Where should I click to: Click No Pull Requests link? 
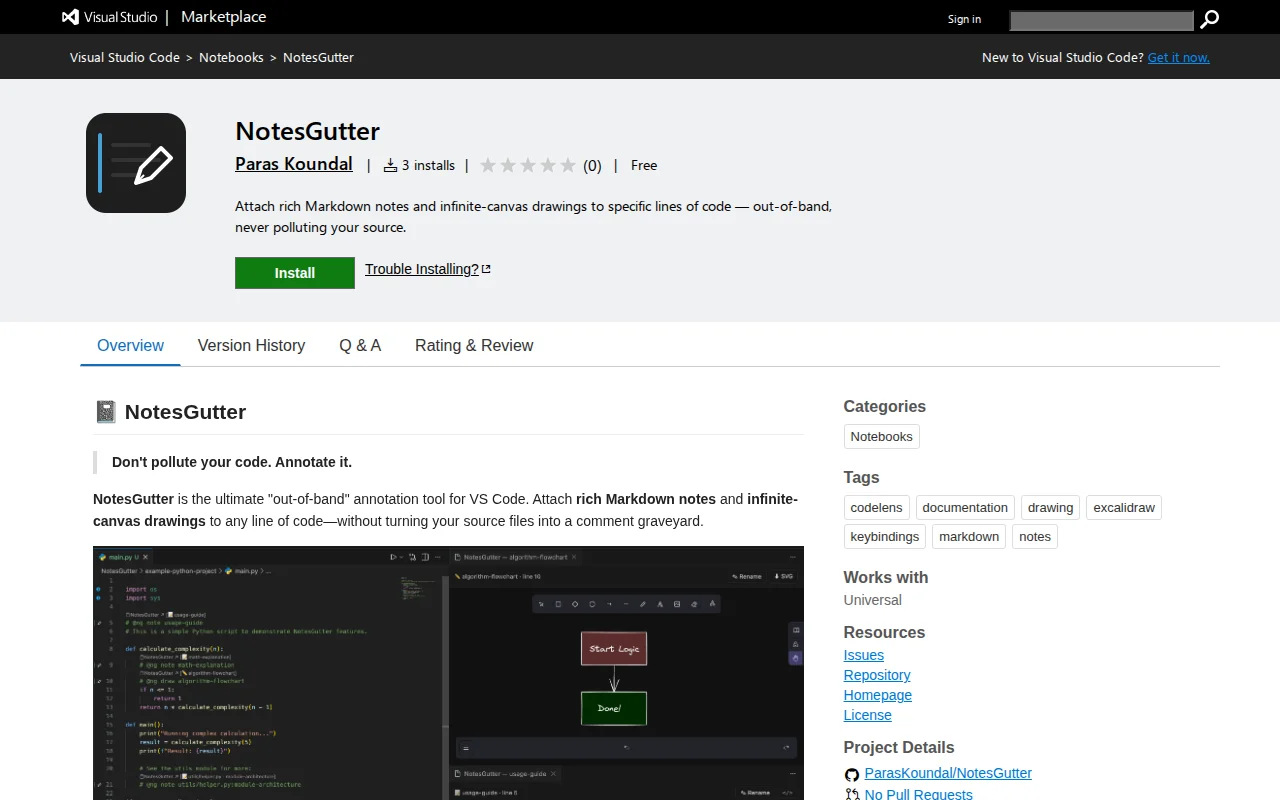(918, 794)
